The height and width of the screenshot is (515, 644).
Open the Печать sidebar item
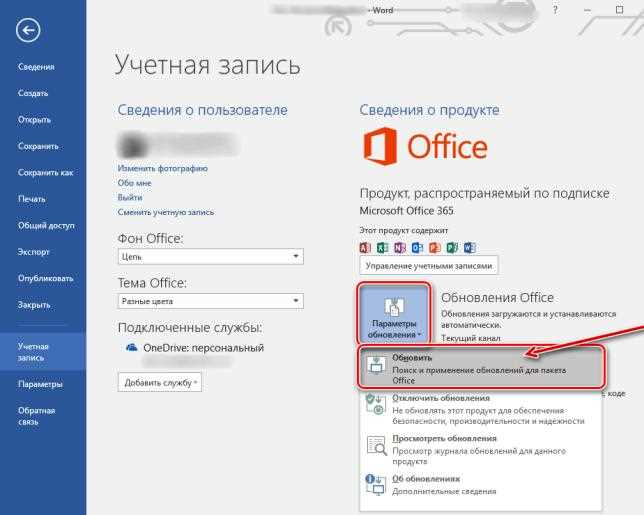click(x=32, y=199)
